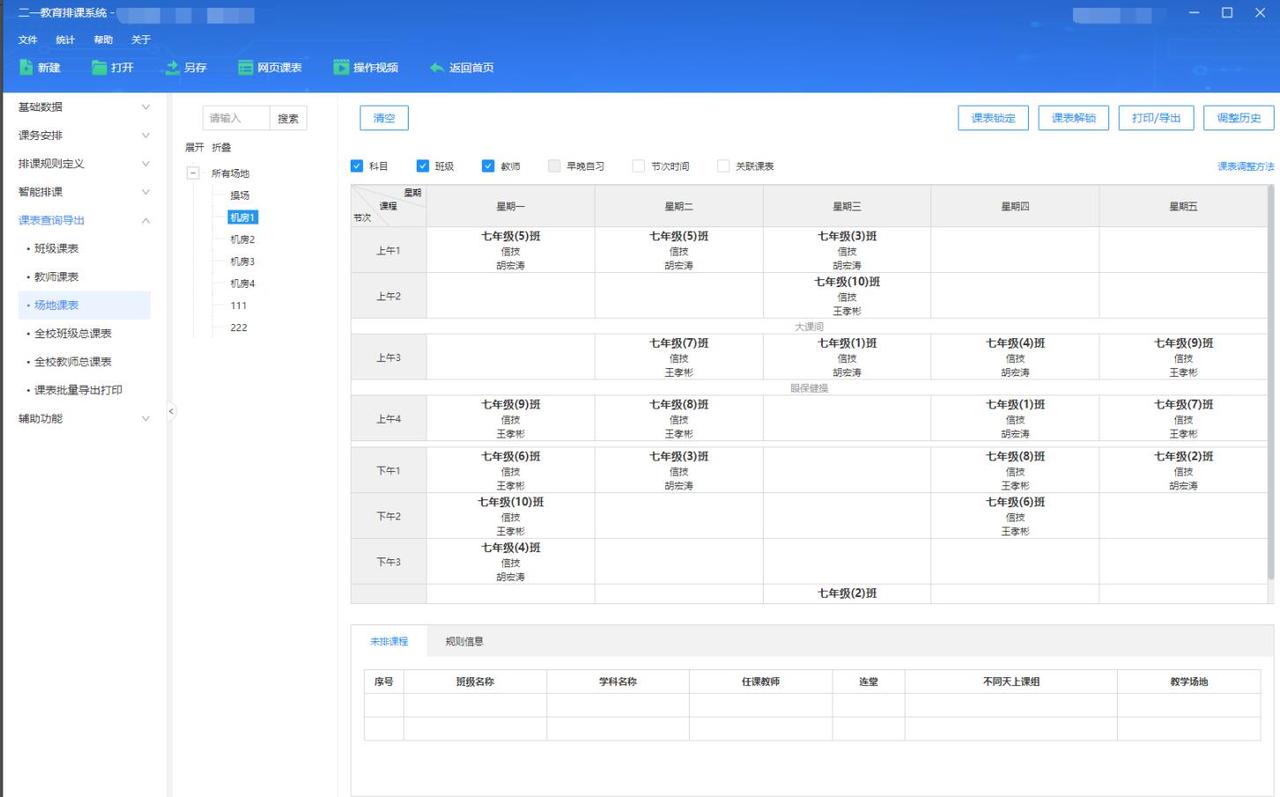
Task: Click the 调整历史 button
Action: [1239, 118]
